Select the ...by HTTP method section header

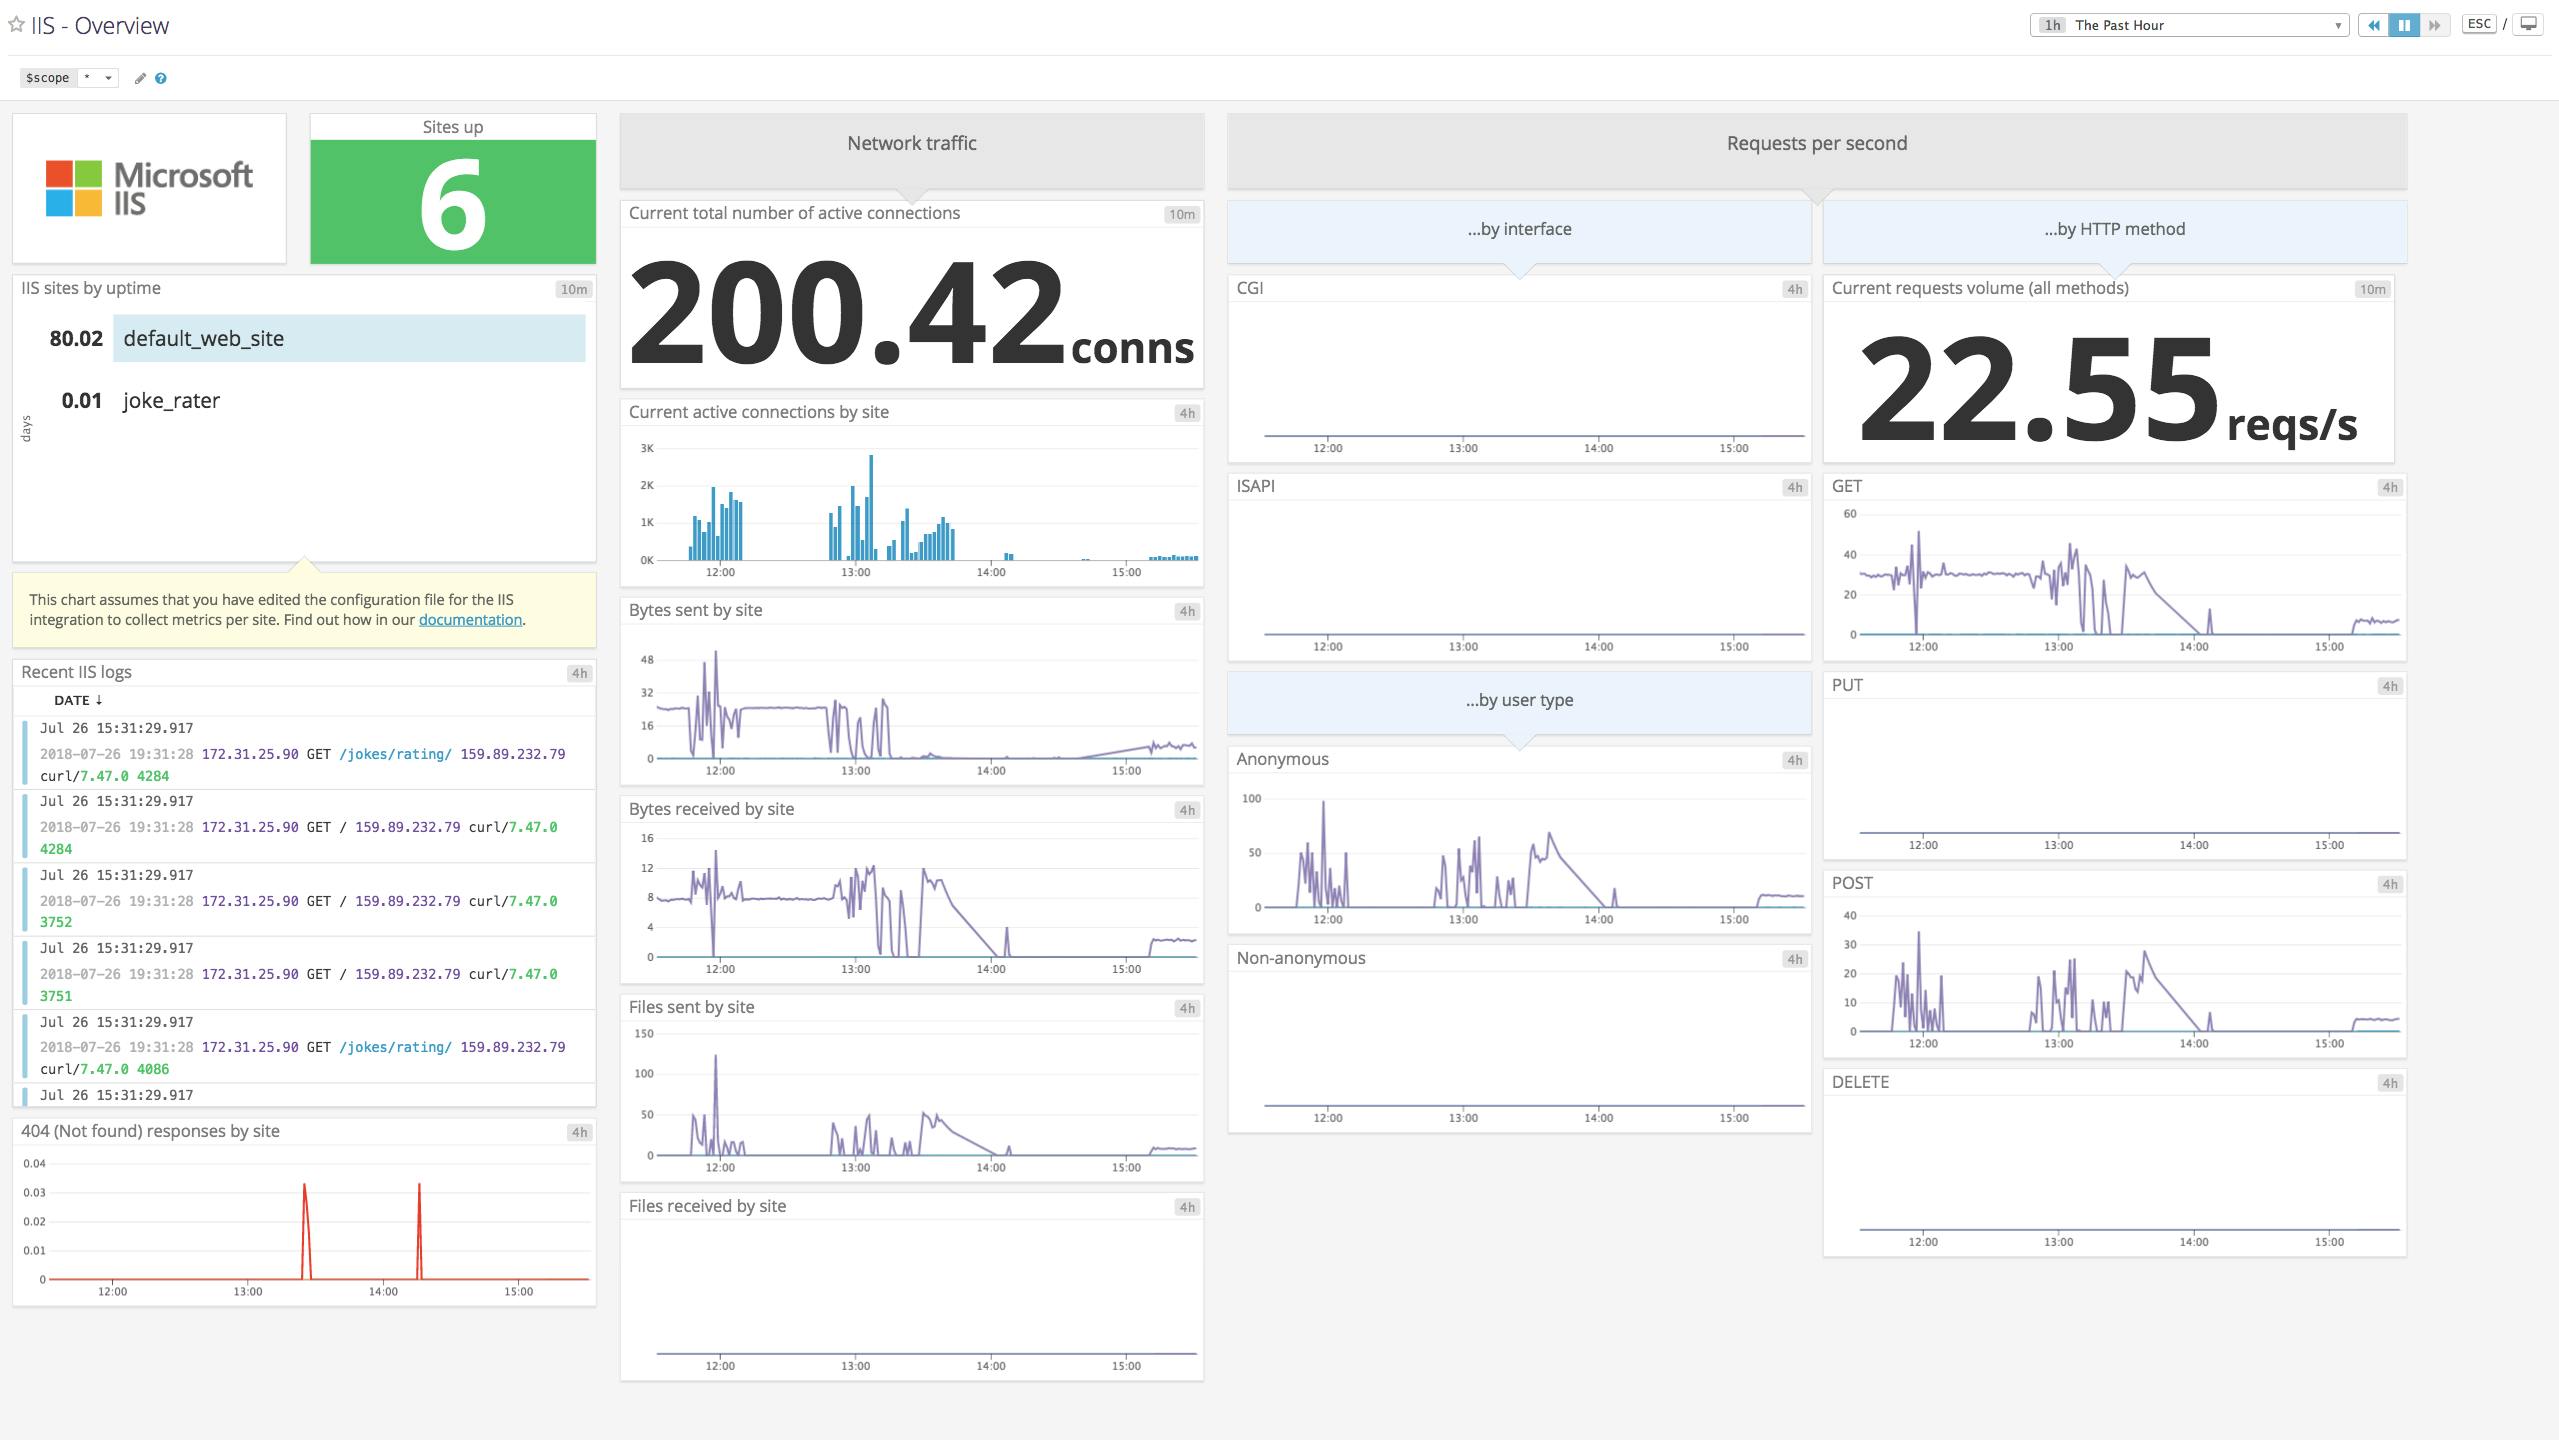(x=2116, y=228)
